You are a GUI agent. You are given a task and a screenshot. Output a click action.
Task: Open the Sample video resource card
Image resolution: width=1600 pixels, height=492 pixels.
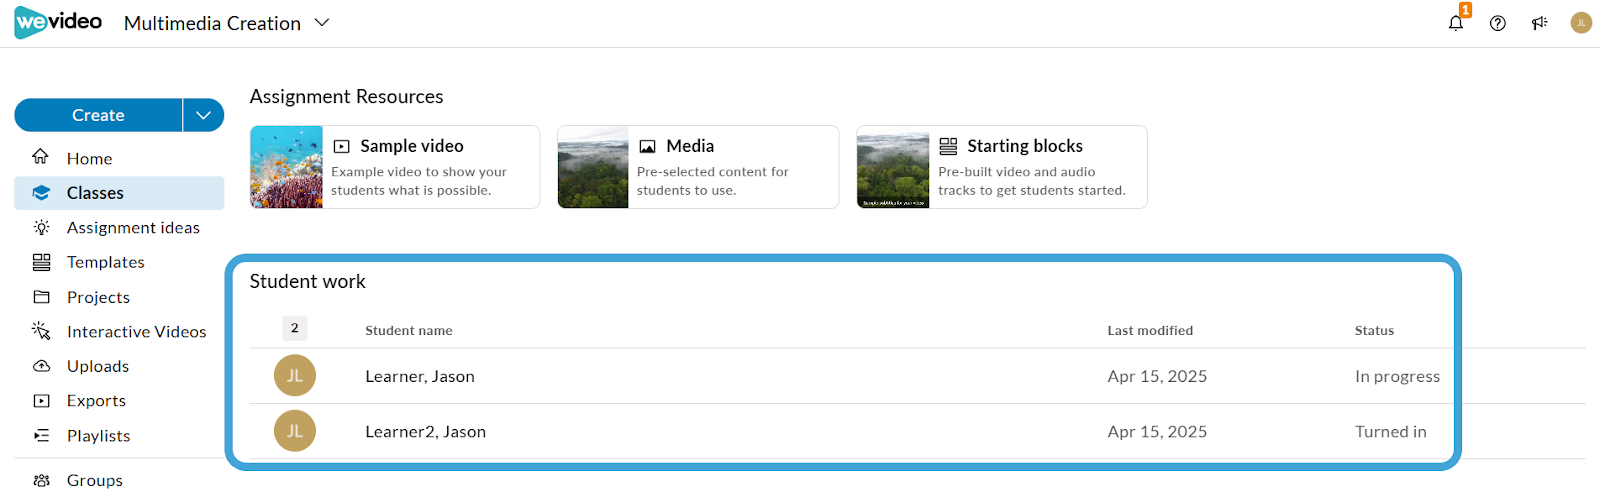click(395, 167)
